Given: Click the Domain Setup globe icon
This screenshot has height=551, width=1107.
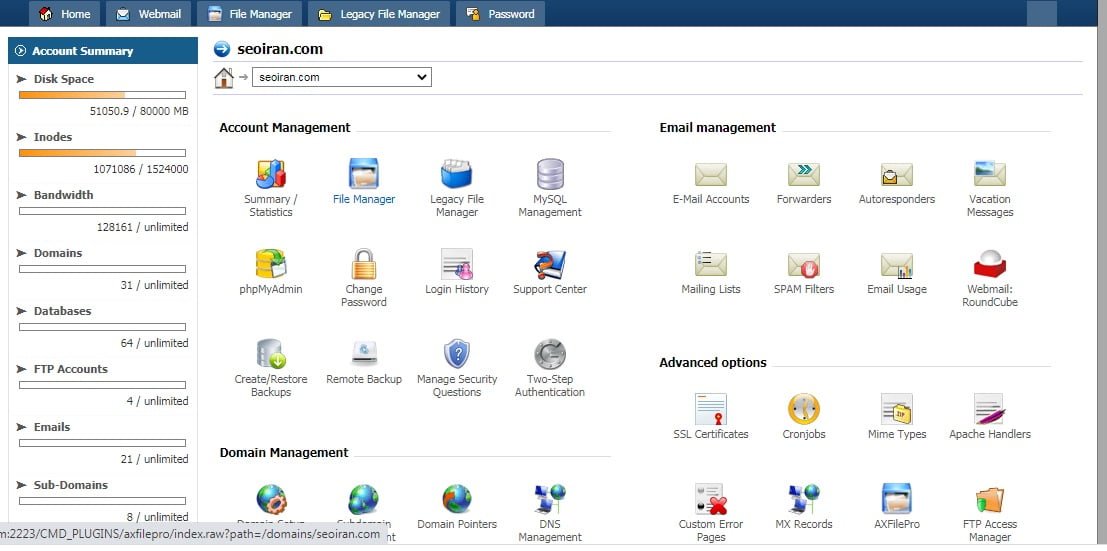Looking at the screenshot, I should coord(270,499).
